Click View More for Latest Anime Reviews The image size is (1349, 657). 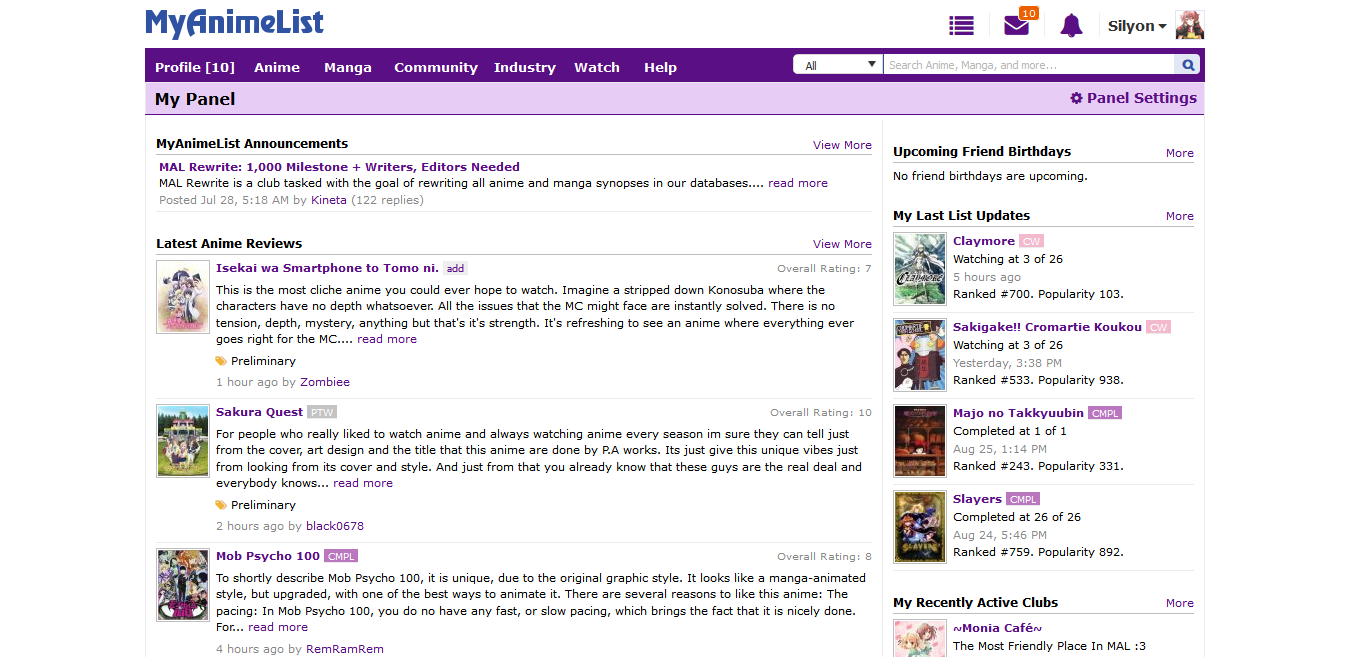tap(842, 244)
